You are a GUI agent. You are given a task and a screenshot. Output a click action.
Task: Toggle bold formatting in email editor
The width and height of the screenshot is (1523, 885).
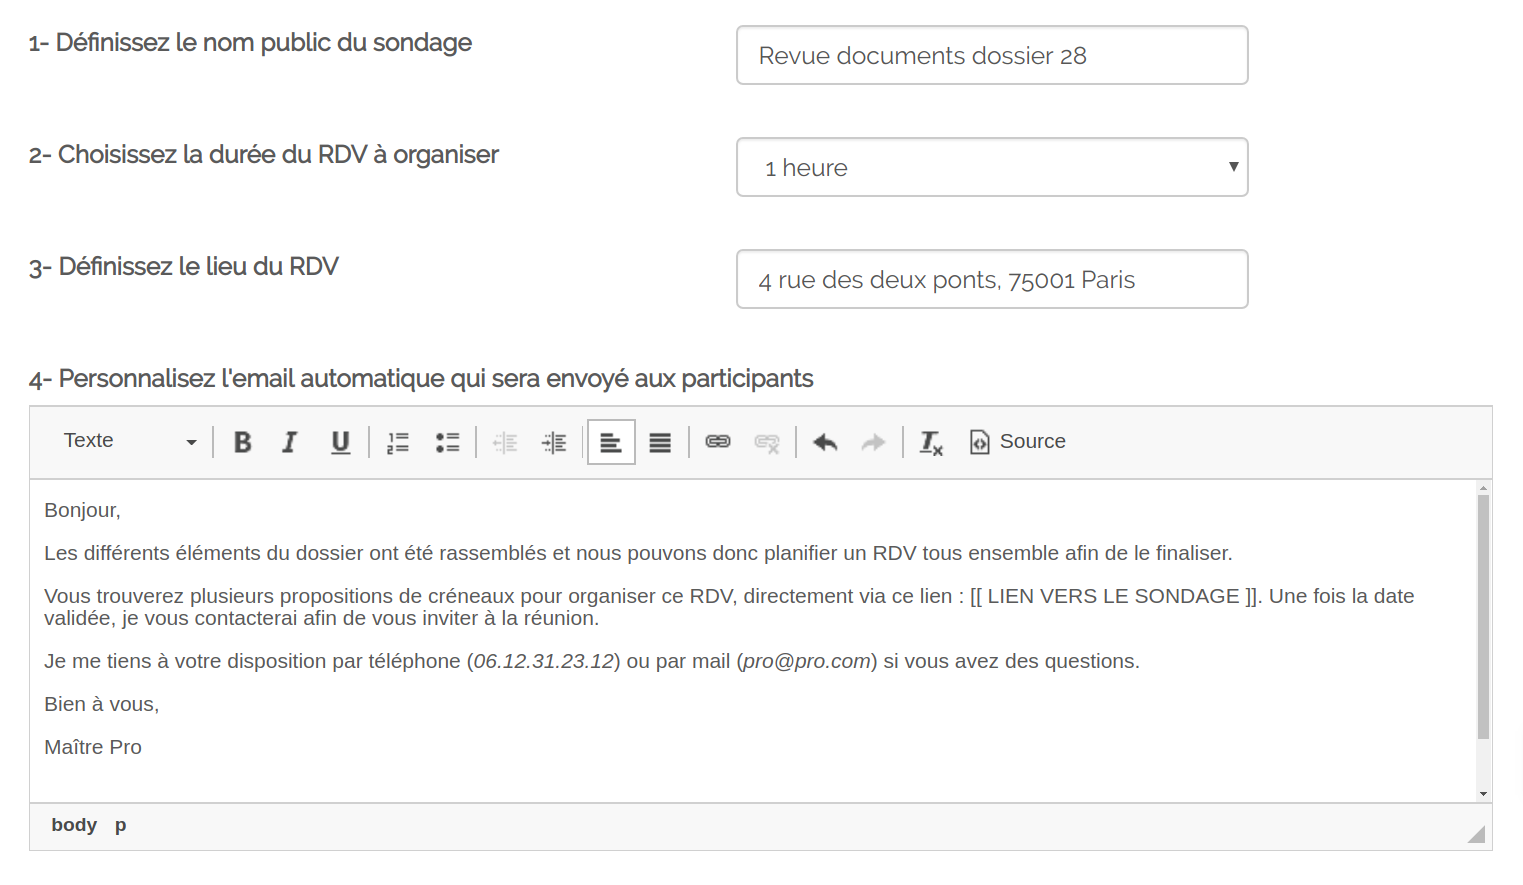pyautogui.click(x=242, y=442)
